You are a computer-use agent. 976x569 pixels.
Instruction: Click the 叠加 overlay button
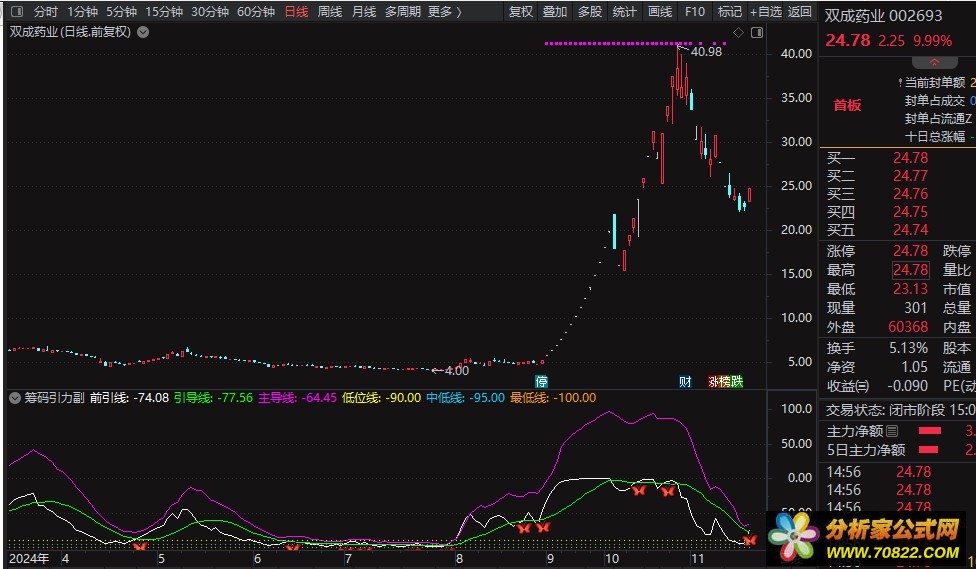[555, 11]
